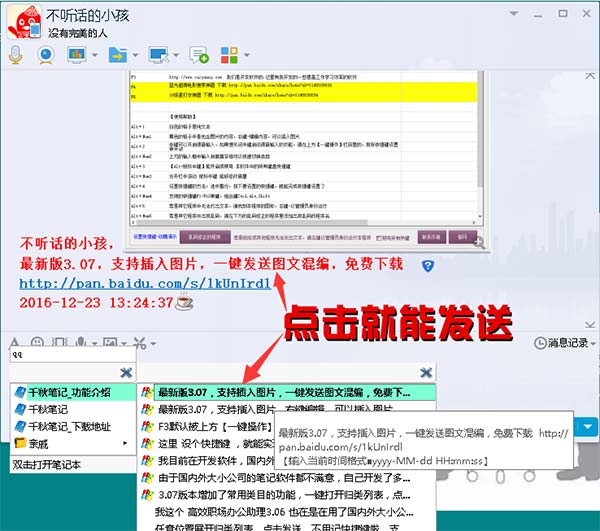Click the blue shield question icon
Viewport: 600px width, 531px height.
point(428,266)
